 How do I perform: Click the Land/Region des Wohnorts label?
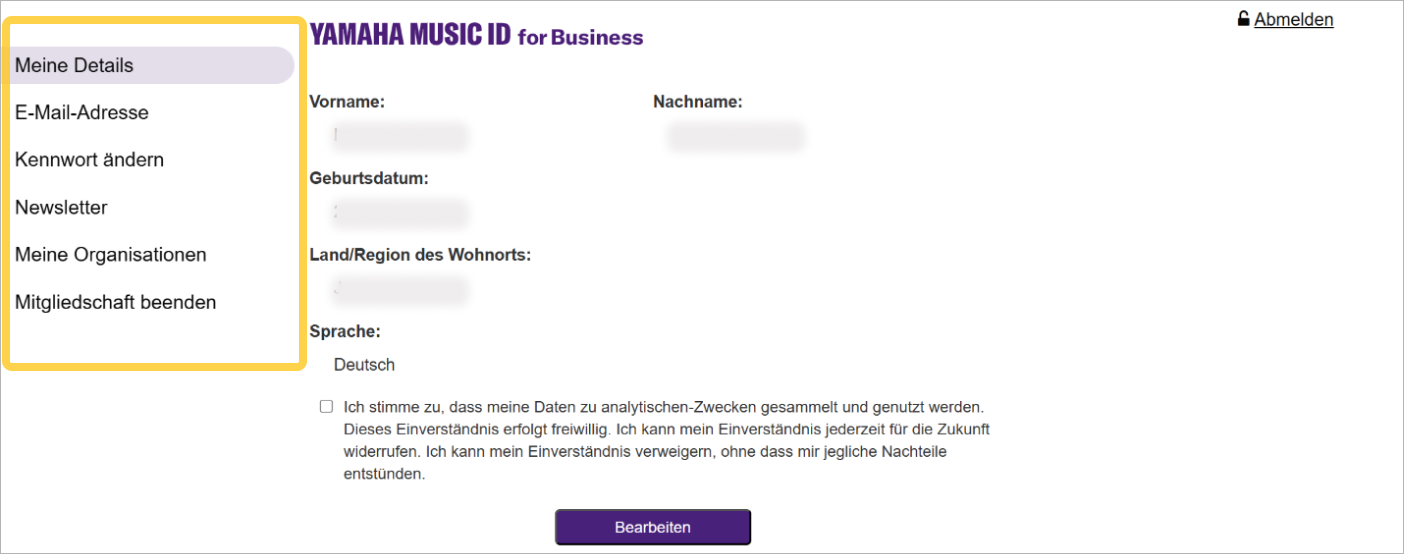[420, 255]
